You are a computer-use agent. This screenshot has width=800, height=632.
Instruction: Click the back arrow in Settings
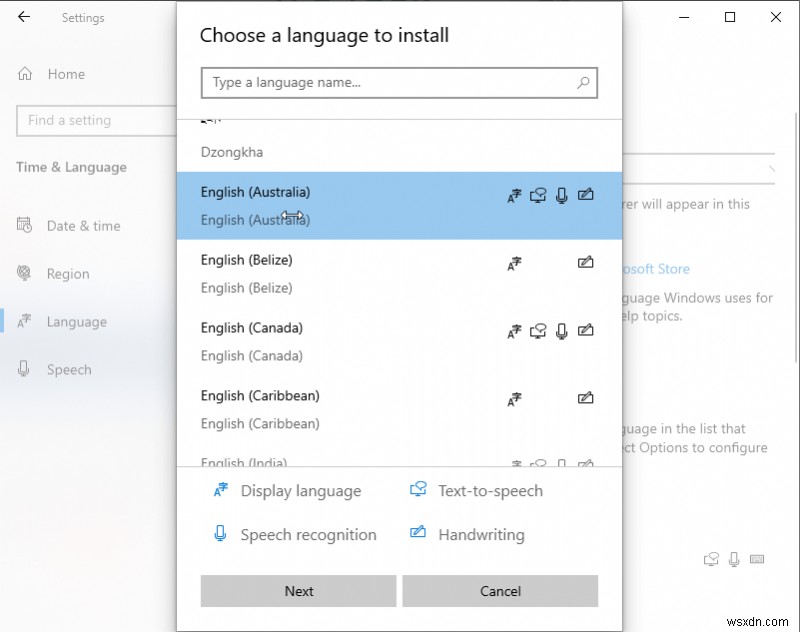pyautogui.click(x=23, y=17)
